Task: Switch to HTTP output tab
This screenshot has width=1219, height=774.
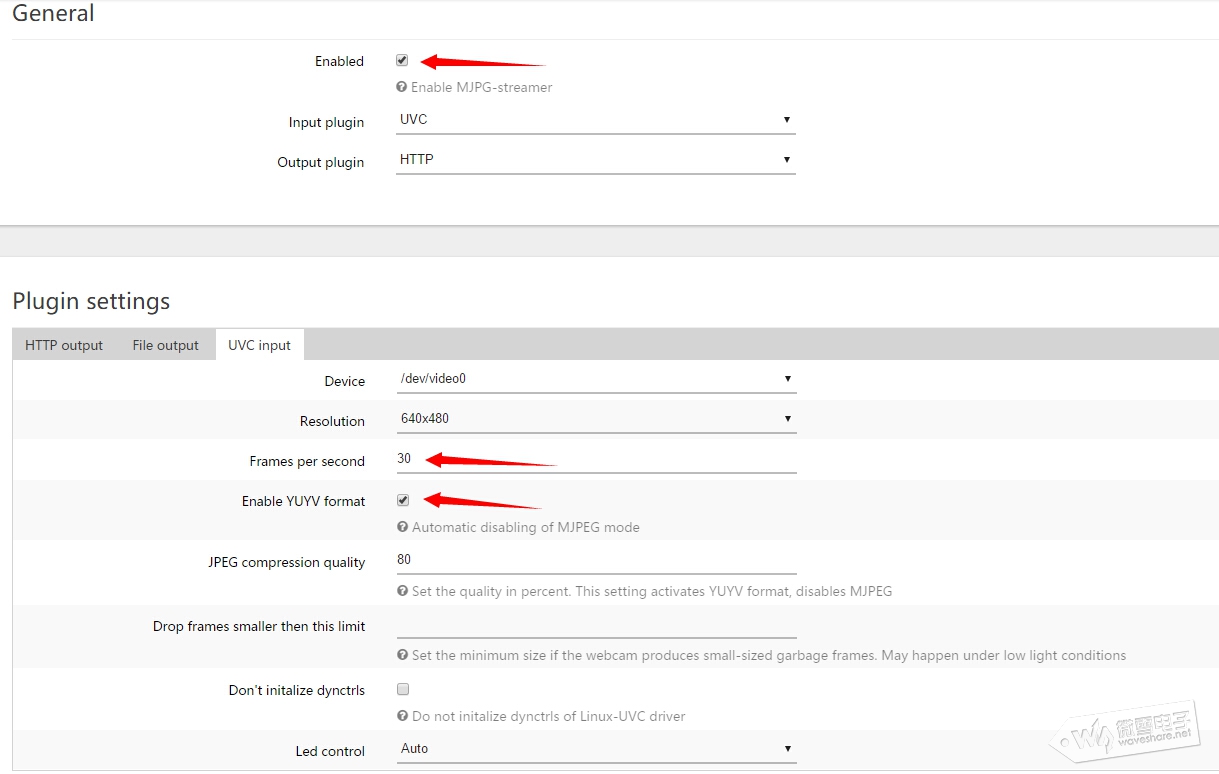Action: point(64,345)
